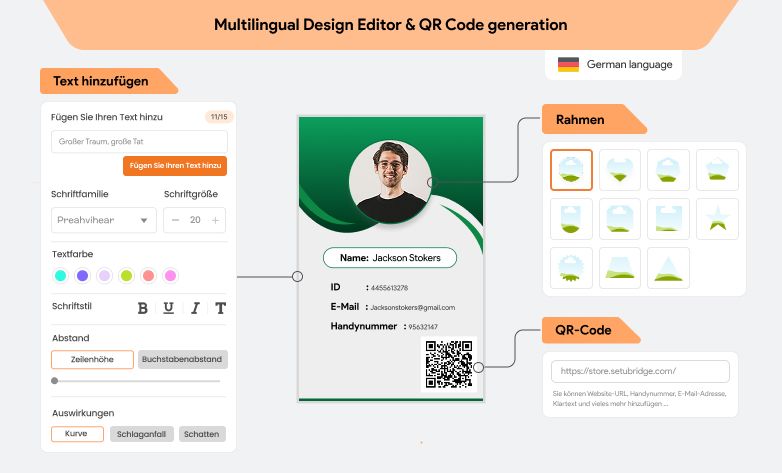Select the trapezoid frame shape
Viewport: 782px width, 473px height.
pyautogui.click(x=620, y=268)
